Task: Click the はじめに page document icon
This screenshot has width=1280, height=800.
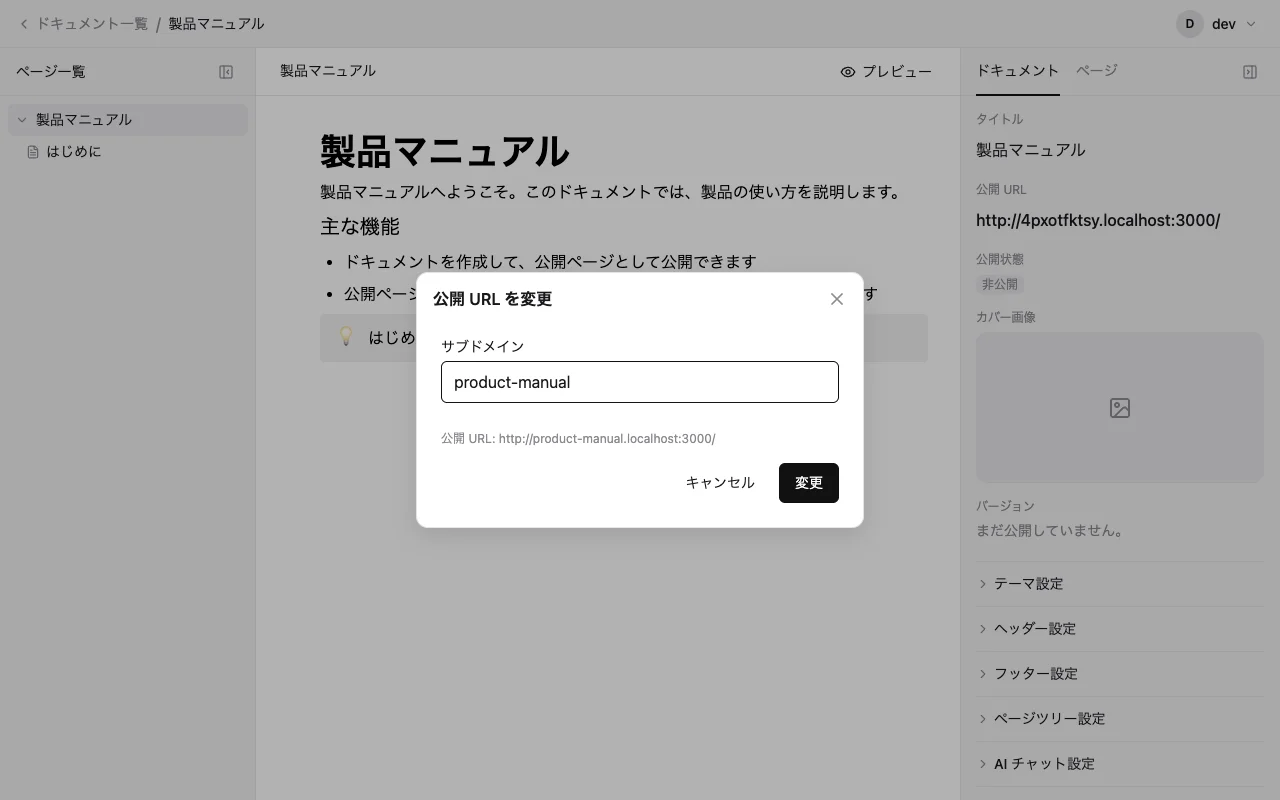Action: [x=33, y=152]
